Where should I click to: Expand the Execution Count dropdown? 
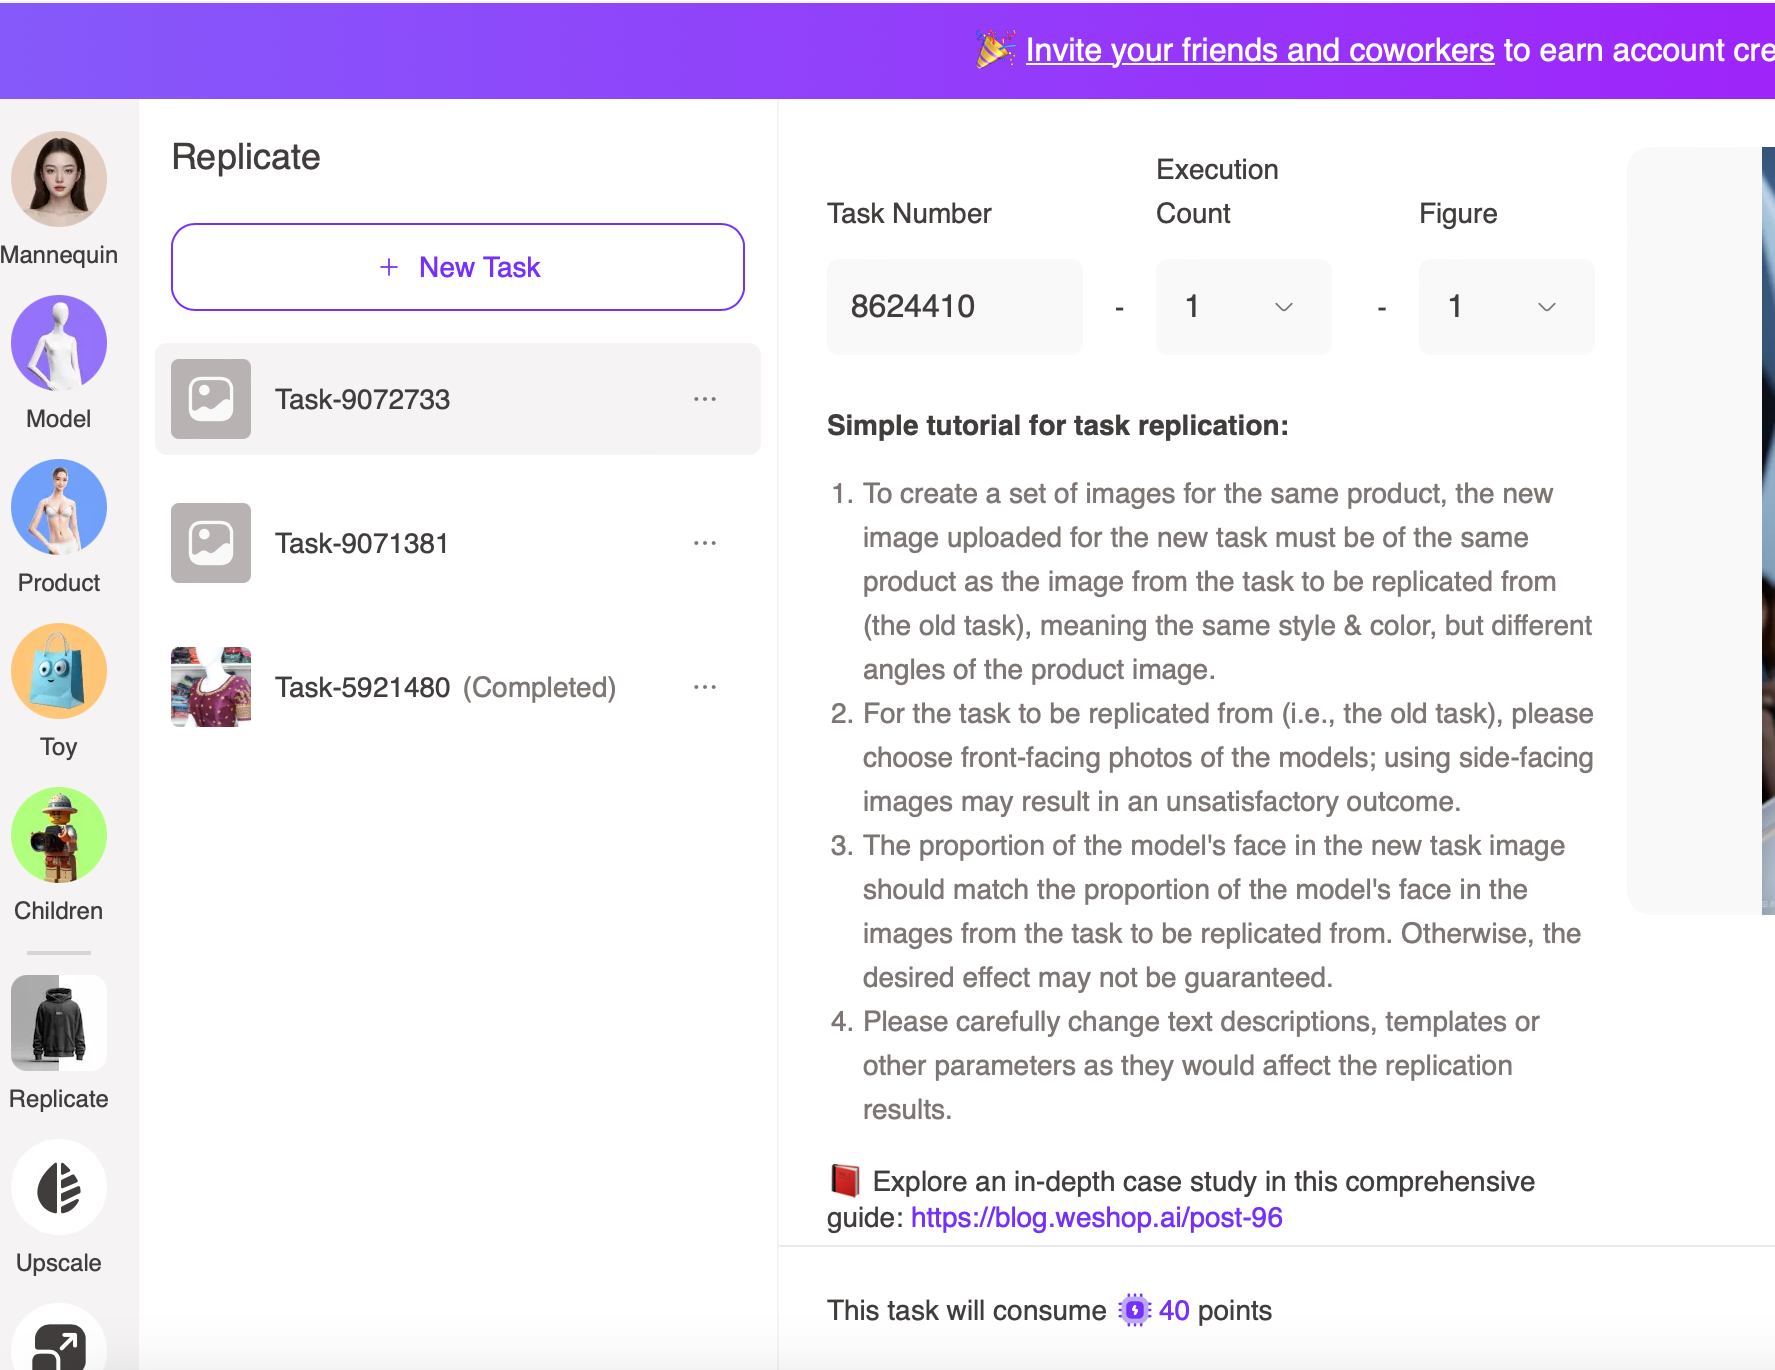point(1243,306)
